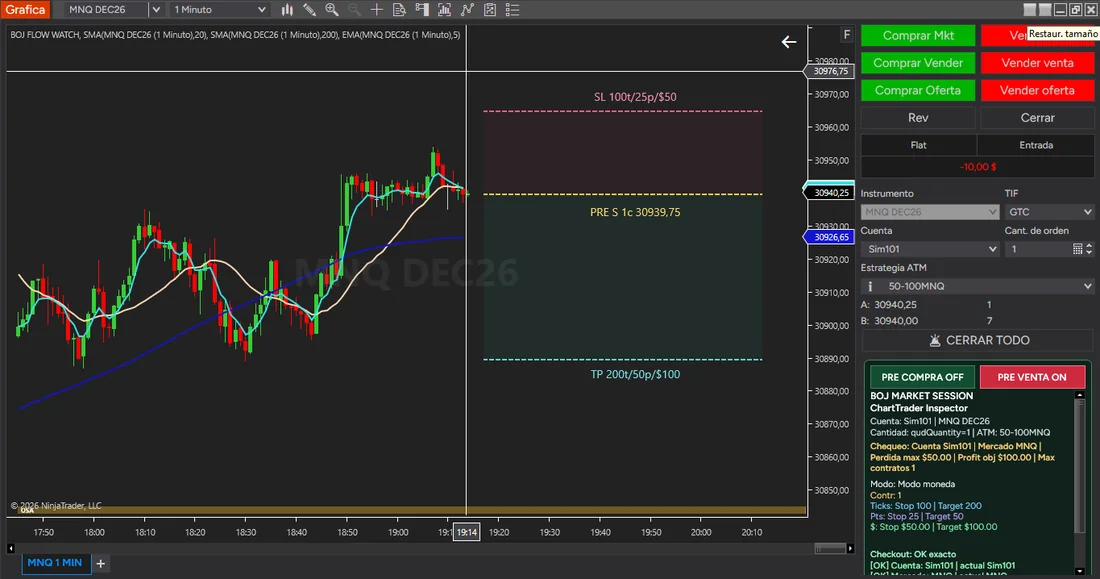Open the Data Box document icon
The width and height of the screenshot is (1100, 579).
tap(399, 10)
